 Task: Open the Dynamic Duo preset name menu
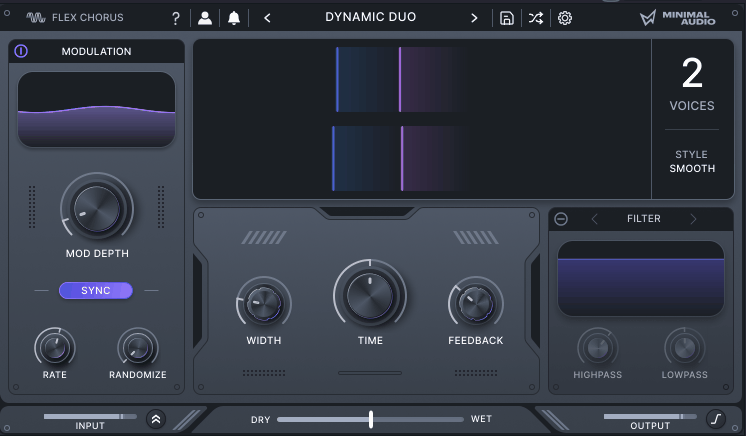tap(371, 17)
